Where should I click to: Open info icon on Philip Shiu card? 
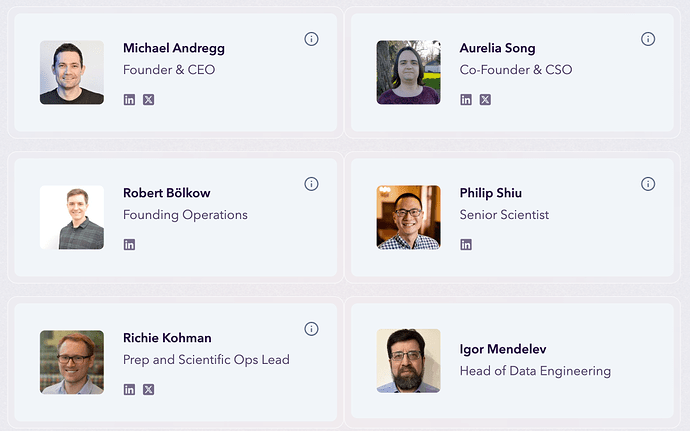pyautogui.click(x=648, y=184)
